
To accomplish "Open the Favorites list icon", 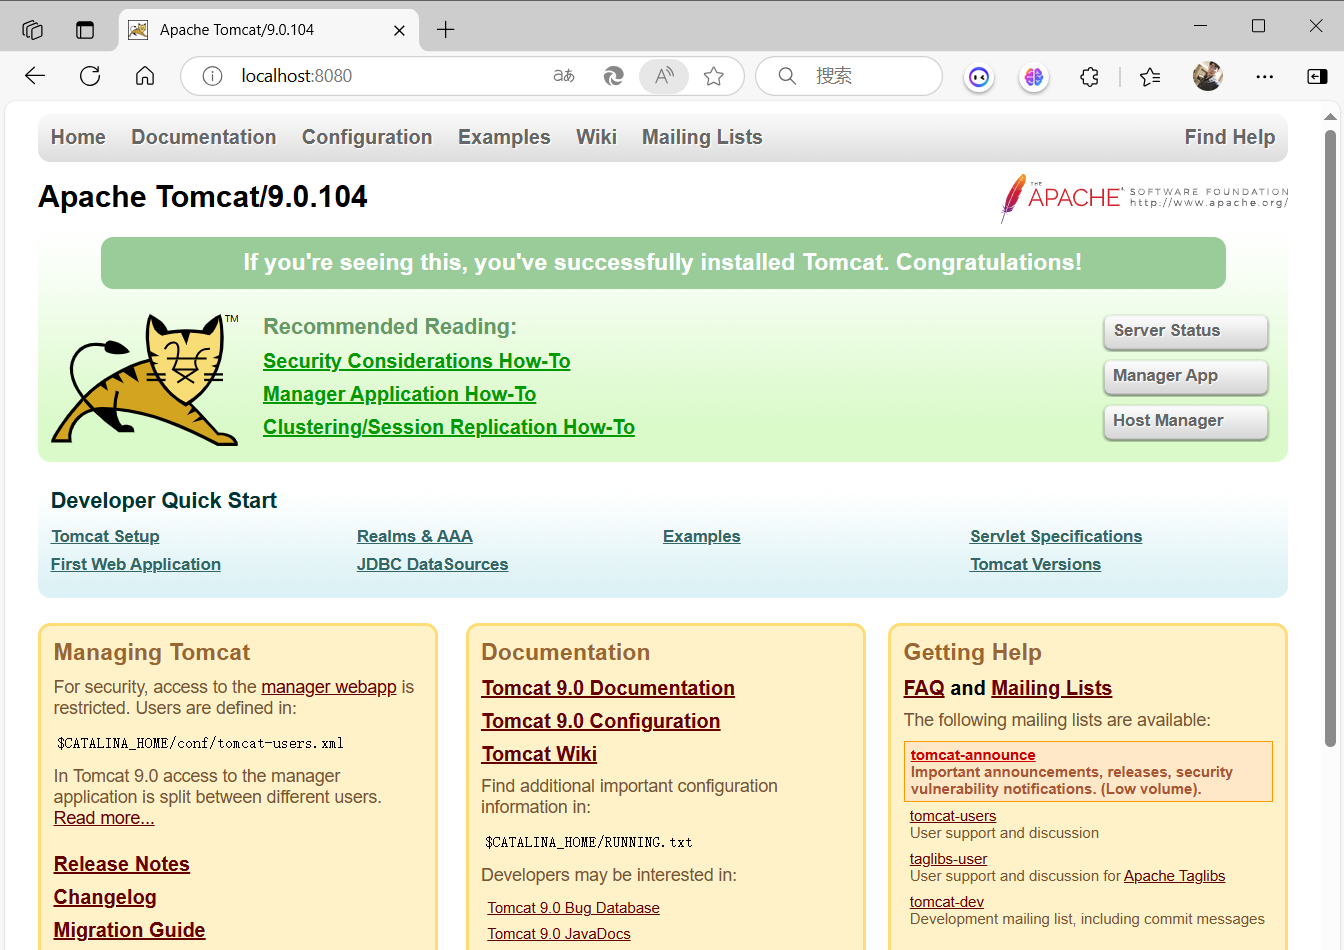I will tap(1150, 77).
